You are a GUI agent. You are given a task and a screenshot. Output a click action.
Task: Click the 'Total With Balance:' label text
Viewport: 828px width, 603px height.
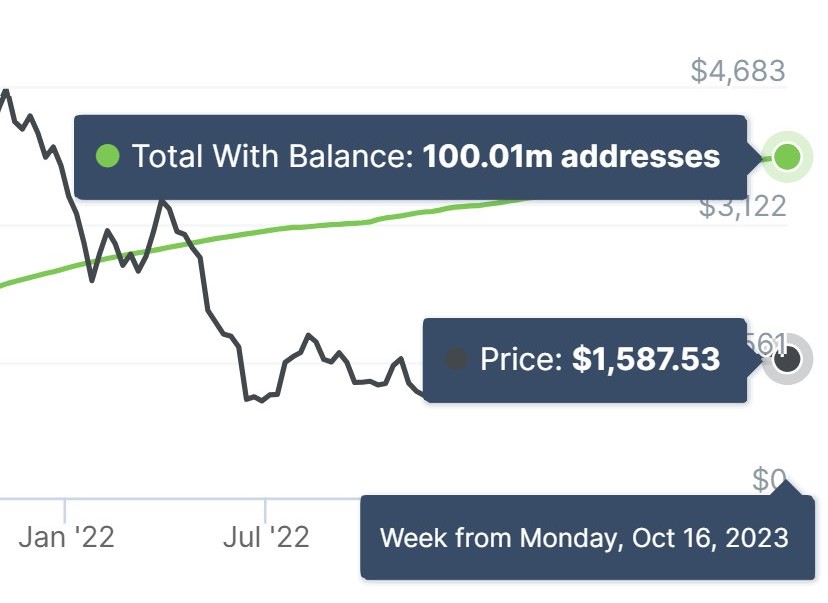[272, 157]
